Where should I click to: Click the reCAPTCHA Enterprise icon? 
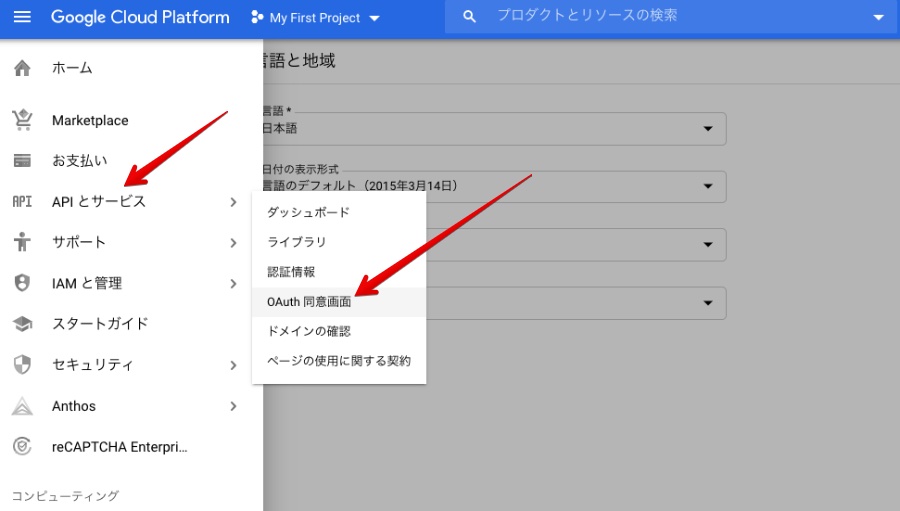(22, 446)
